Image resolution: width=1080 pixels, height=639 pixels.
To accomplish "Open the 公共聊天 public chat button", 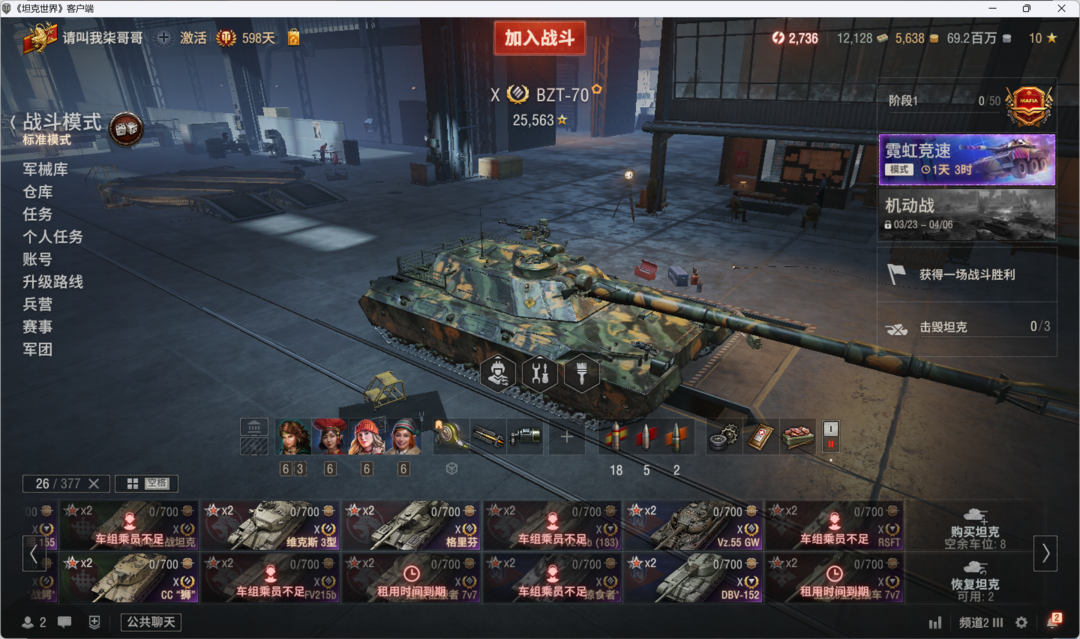I will tap(151, 622).
